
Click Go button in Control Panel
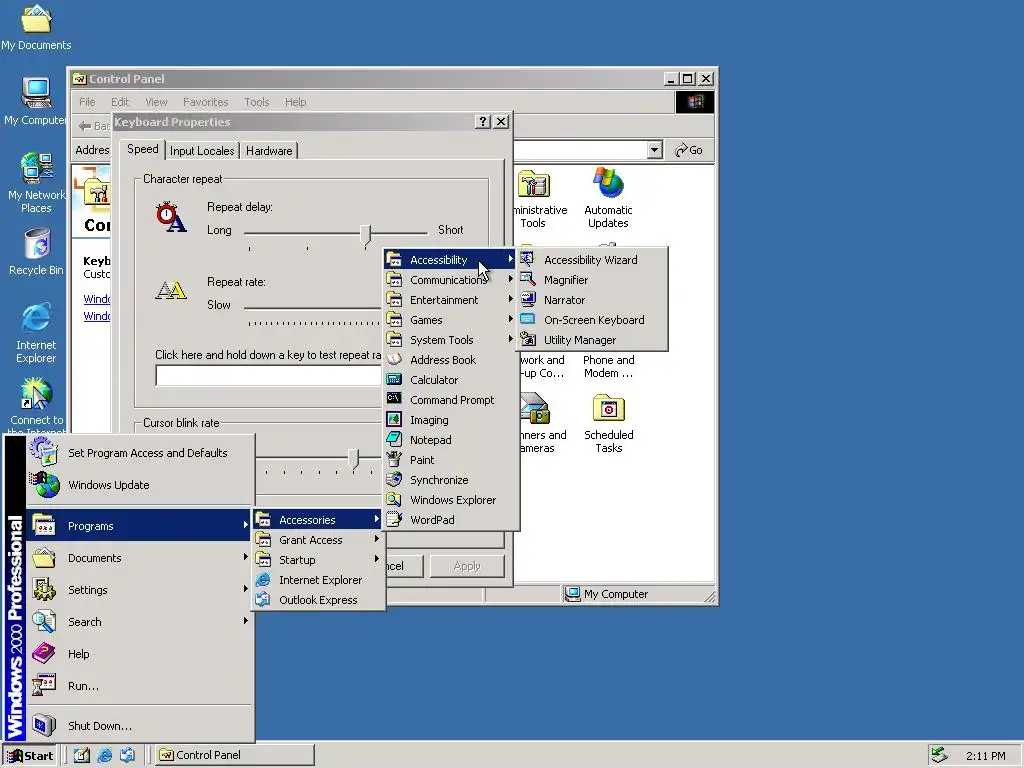coord(689,150)
